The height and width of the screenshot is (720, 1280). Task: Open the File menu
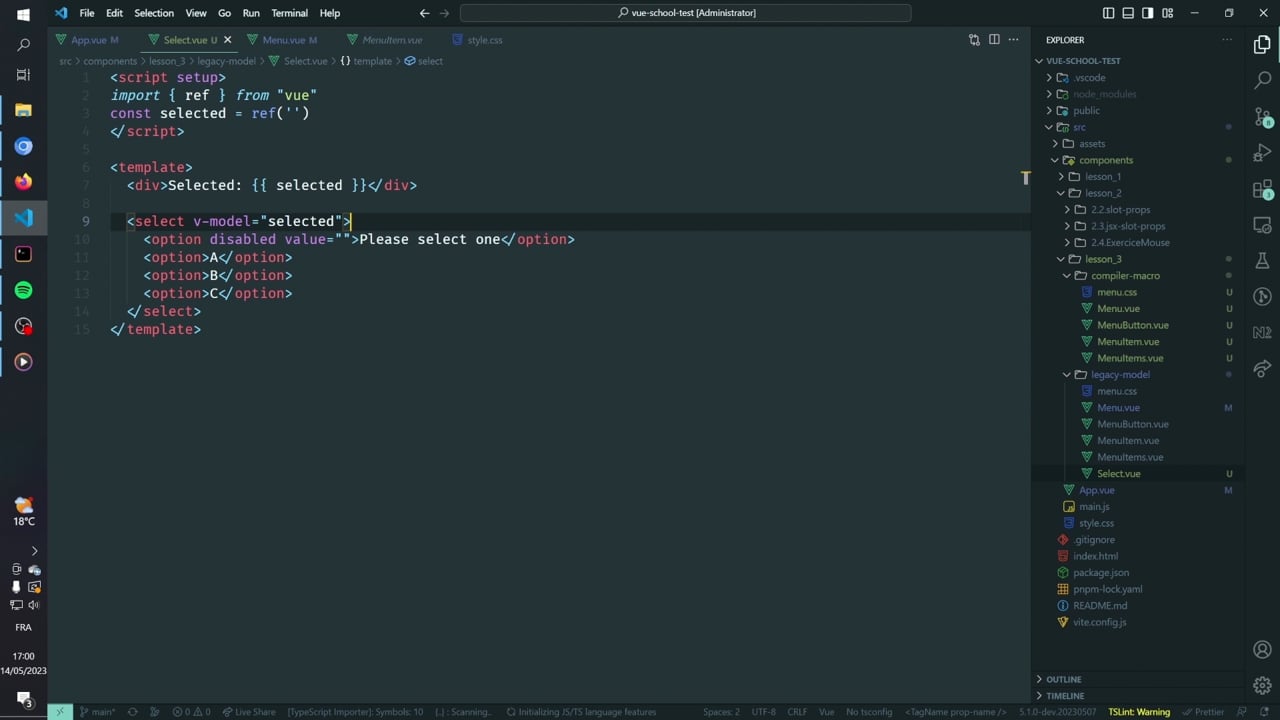coord(87,13)
